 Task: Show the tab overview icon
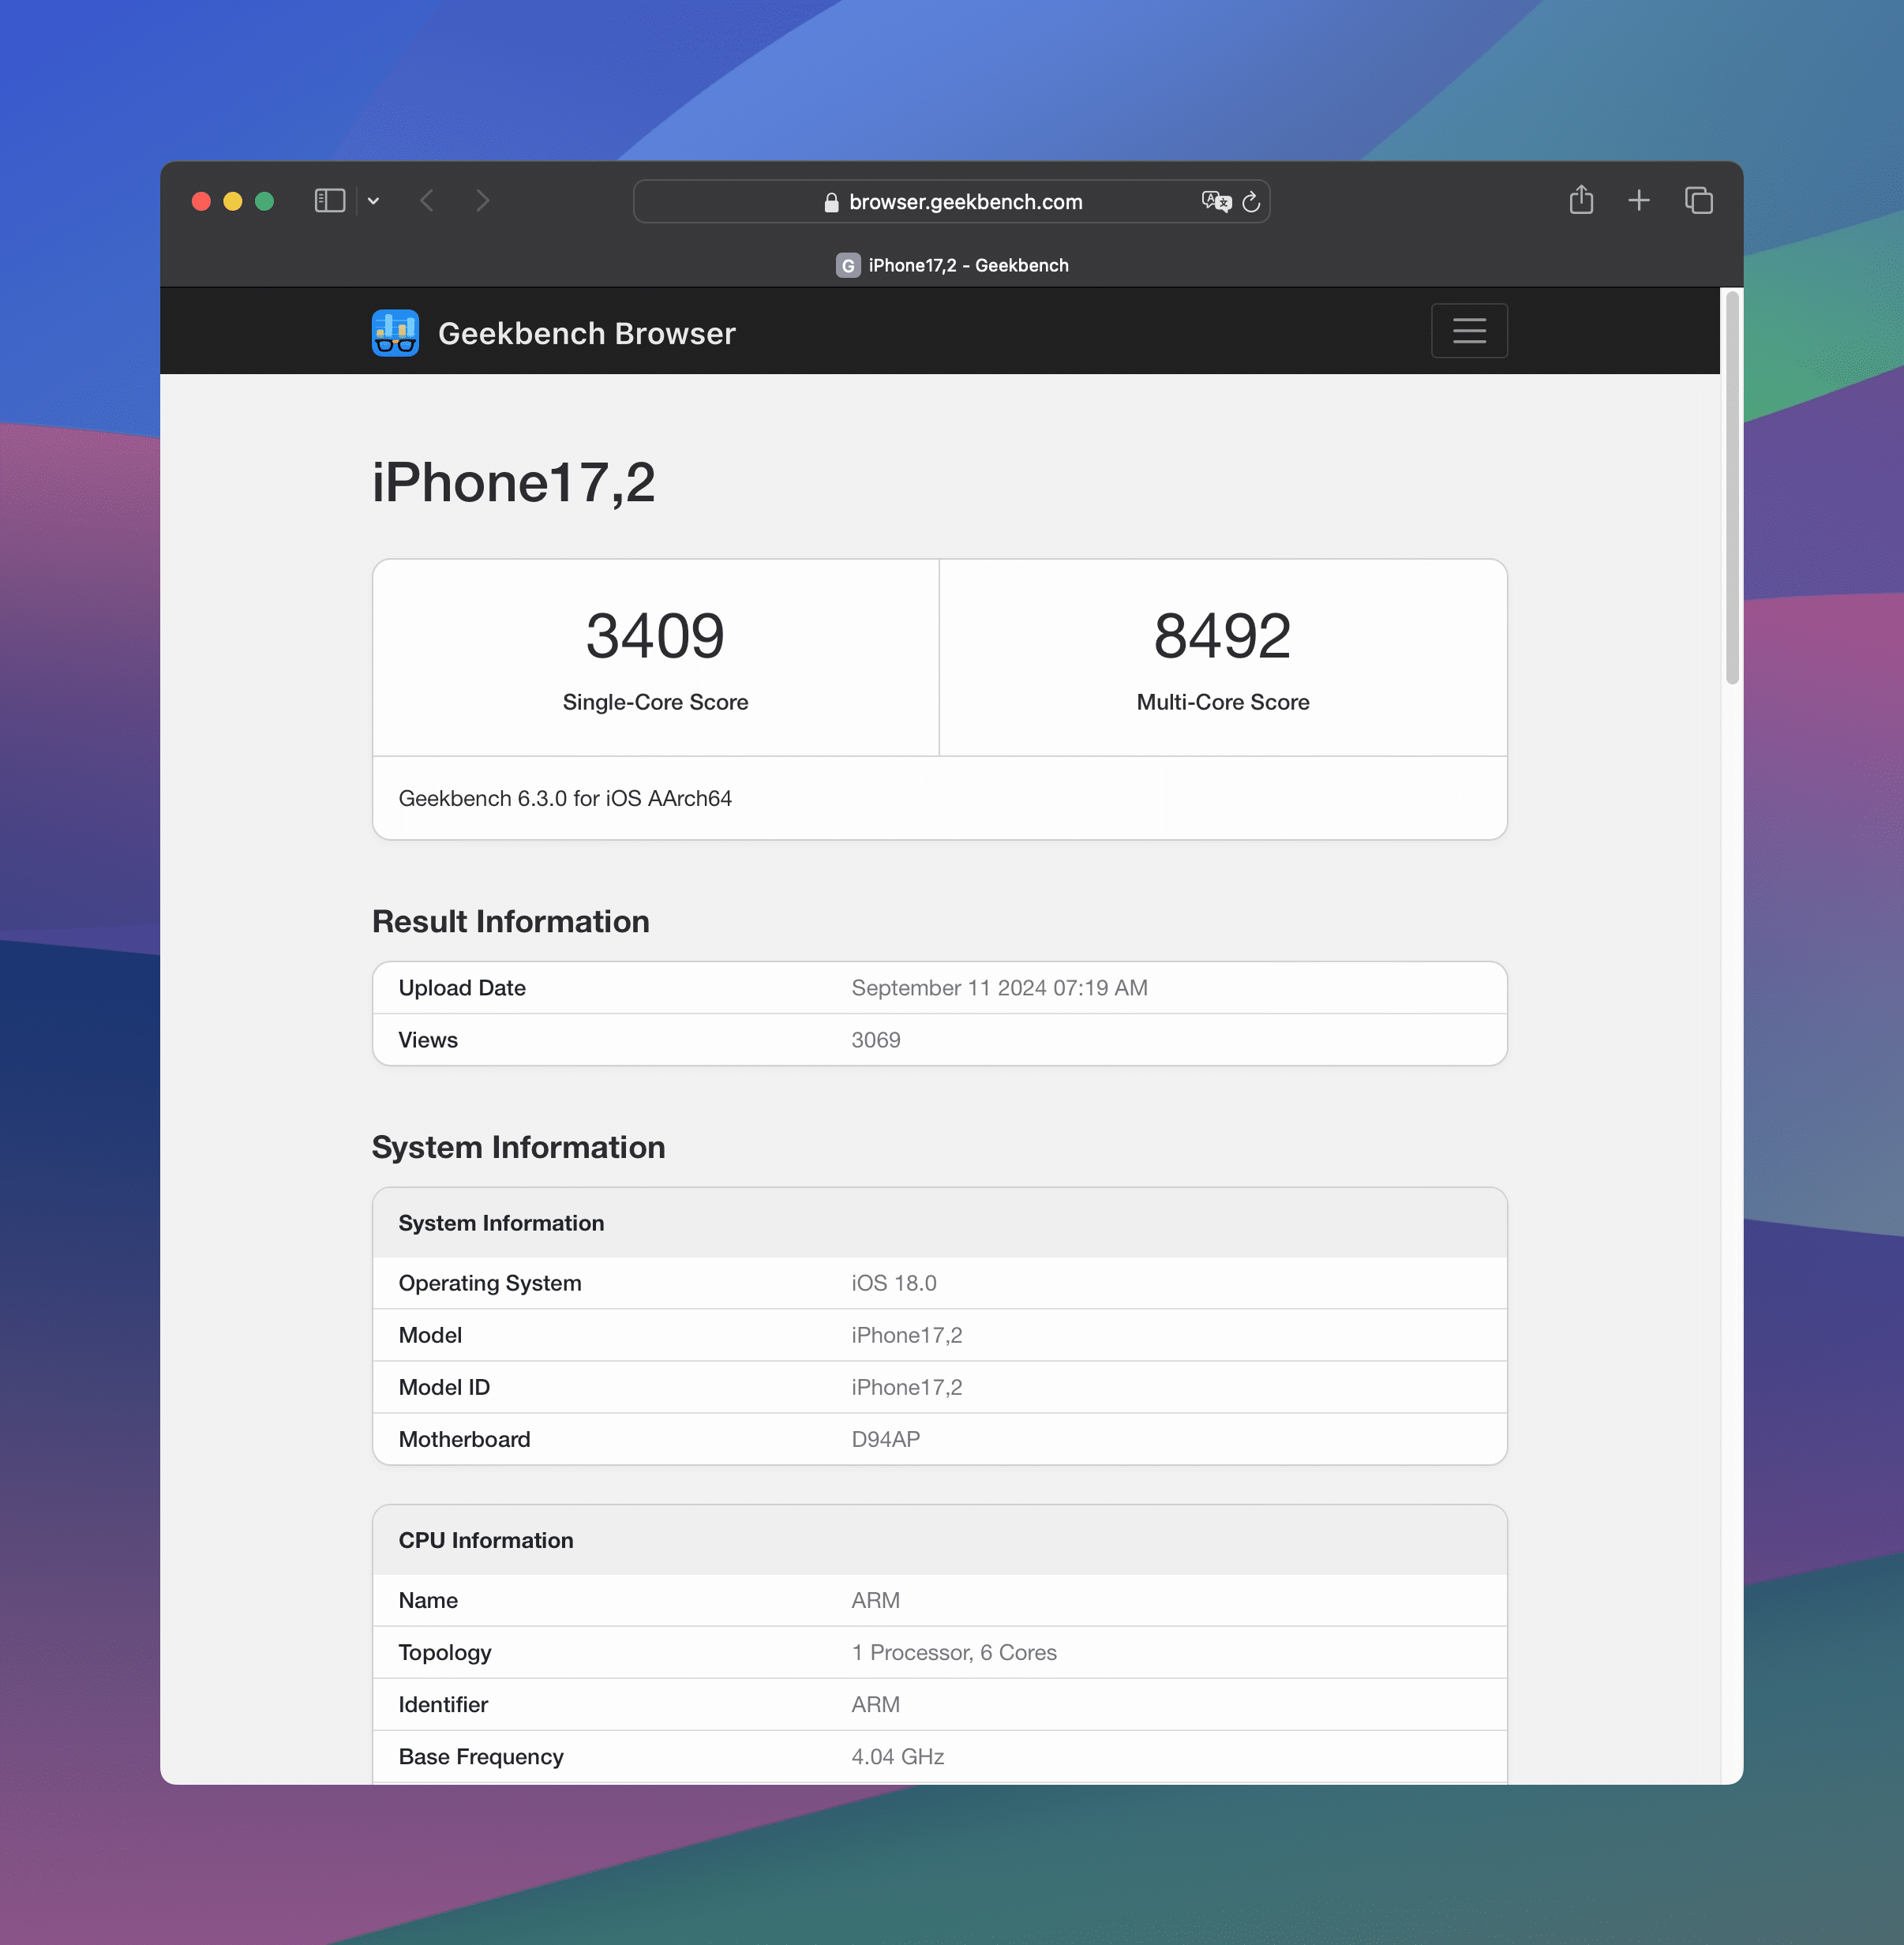[1699, 201]
